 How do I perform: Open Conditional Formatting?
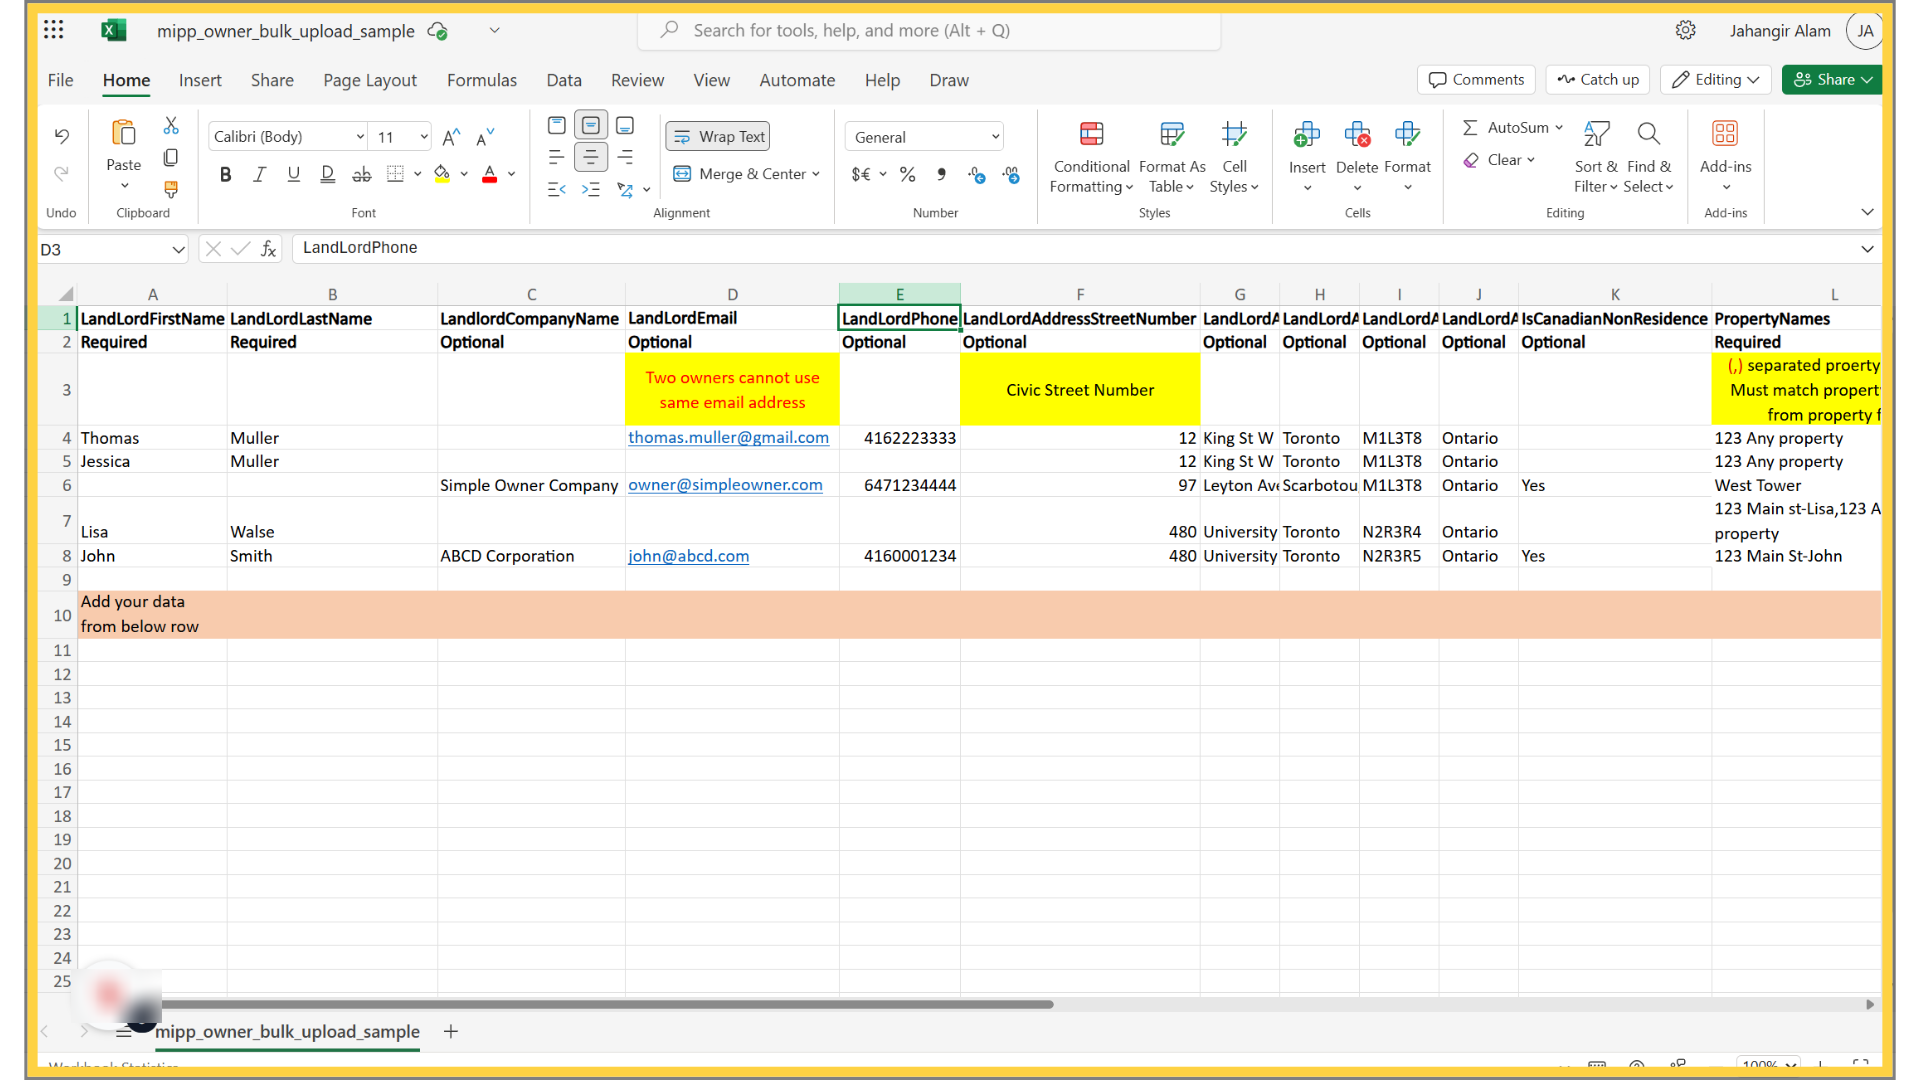pyautogui.click(x=1091, y=157)
